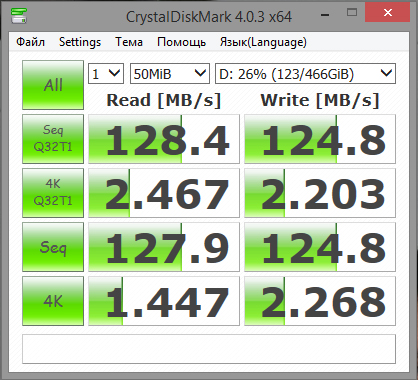Run all benchmarks with the All button
This screenshot has height=380, width=418.
pyautogui.click(x=53, y=85)
